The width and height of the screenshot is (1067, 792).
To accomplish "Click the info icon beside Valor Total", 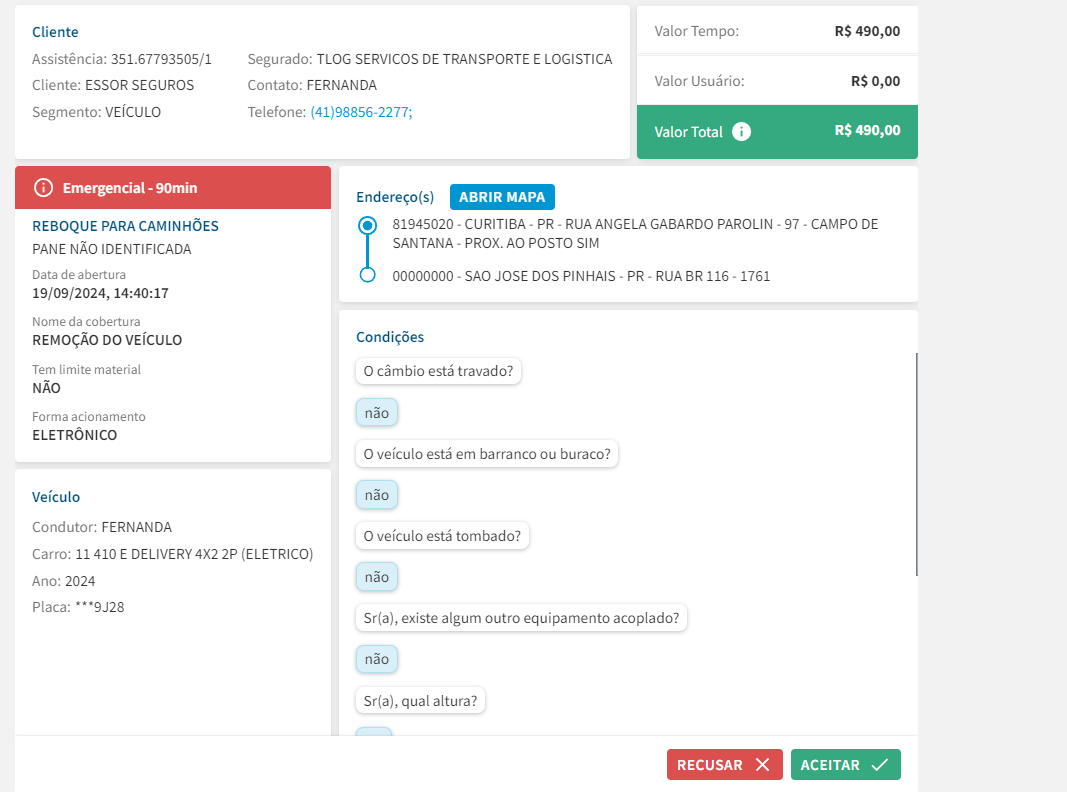I will (x=741, y=132).
